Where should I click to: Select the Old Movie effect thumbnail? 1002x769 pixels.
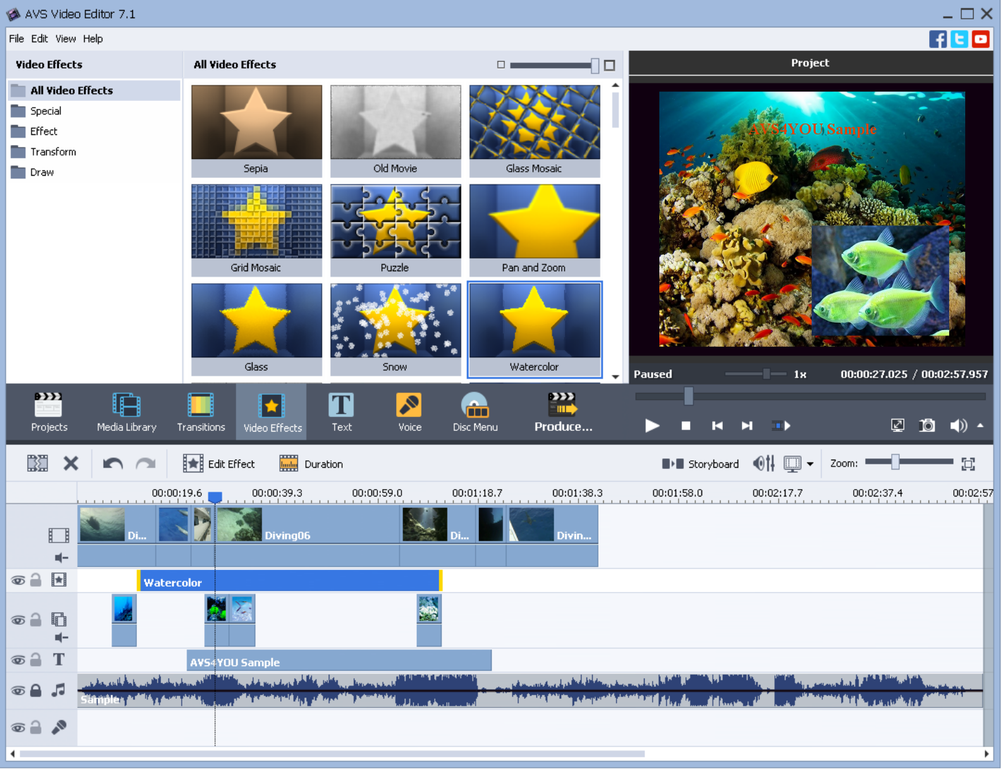click(396, 130)
